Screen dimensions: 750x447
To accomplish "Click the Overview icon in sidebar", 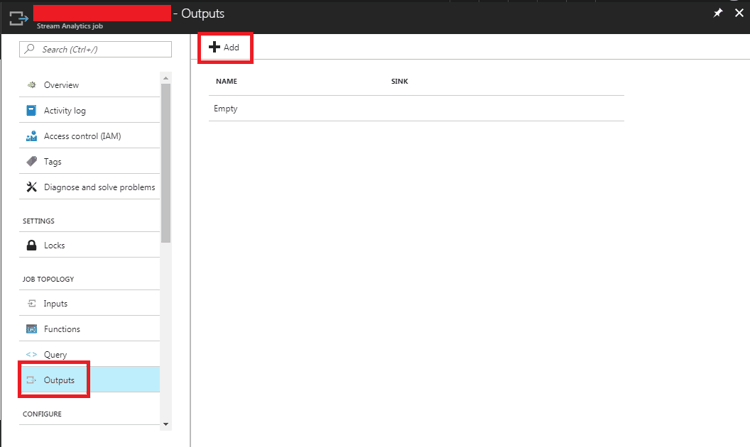I will [x=32, y=85].
